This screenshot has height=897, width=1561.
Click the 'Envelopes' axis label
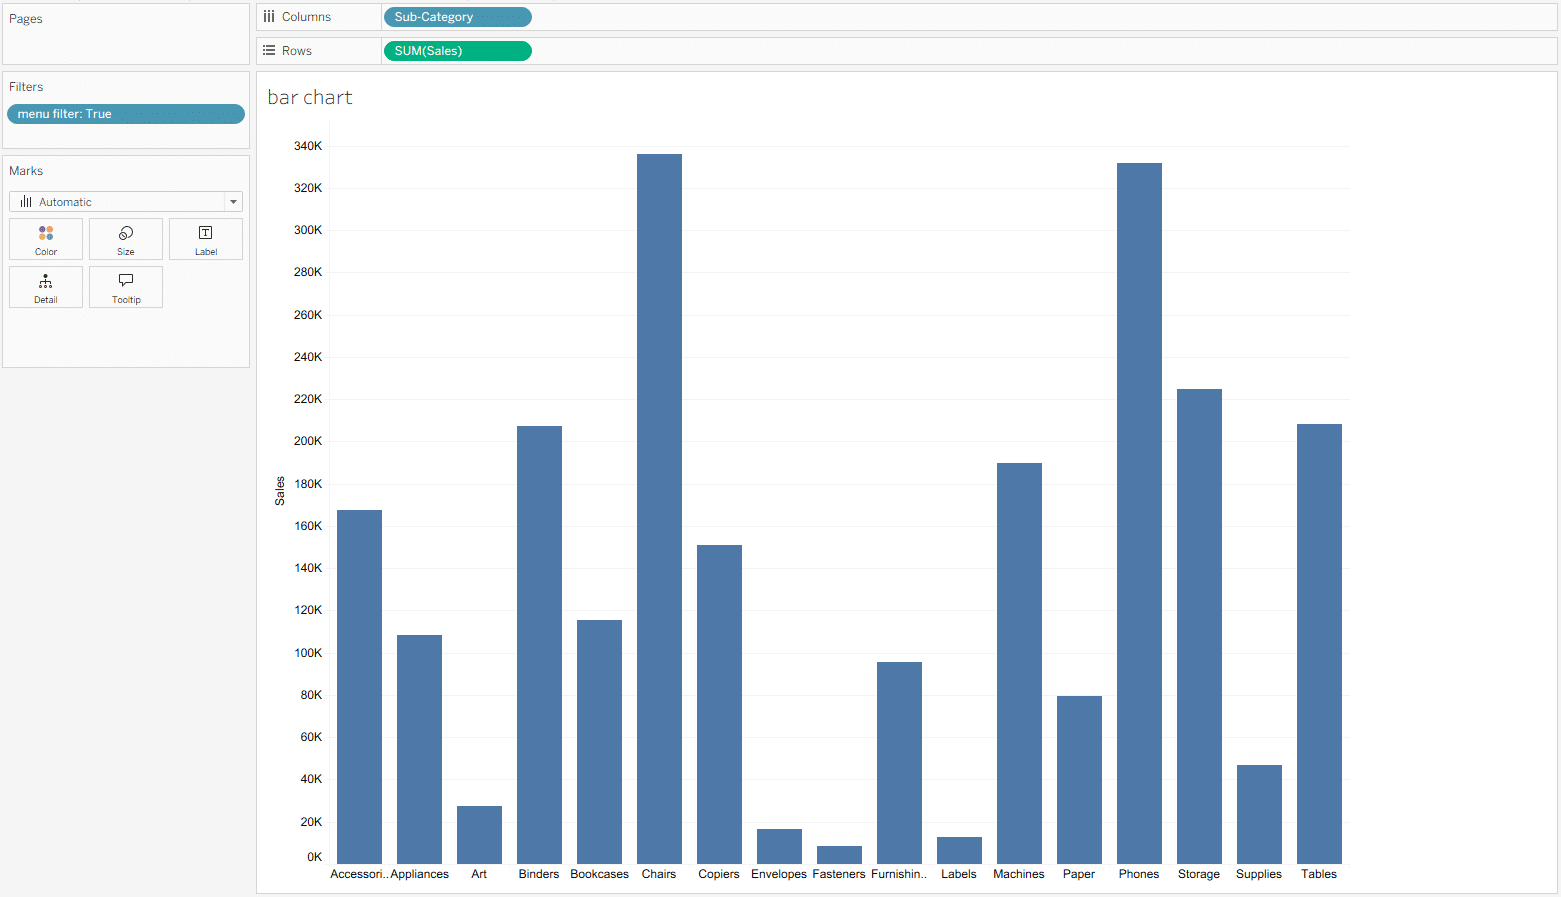coord(779,874)
